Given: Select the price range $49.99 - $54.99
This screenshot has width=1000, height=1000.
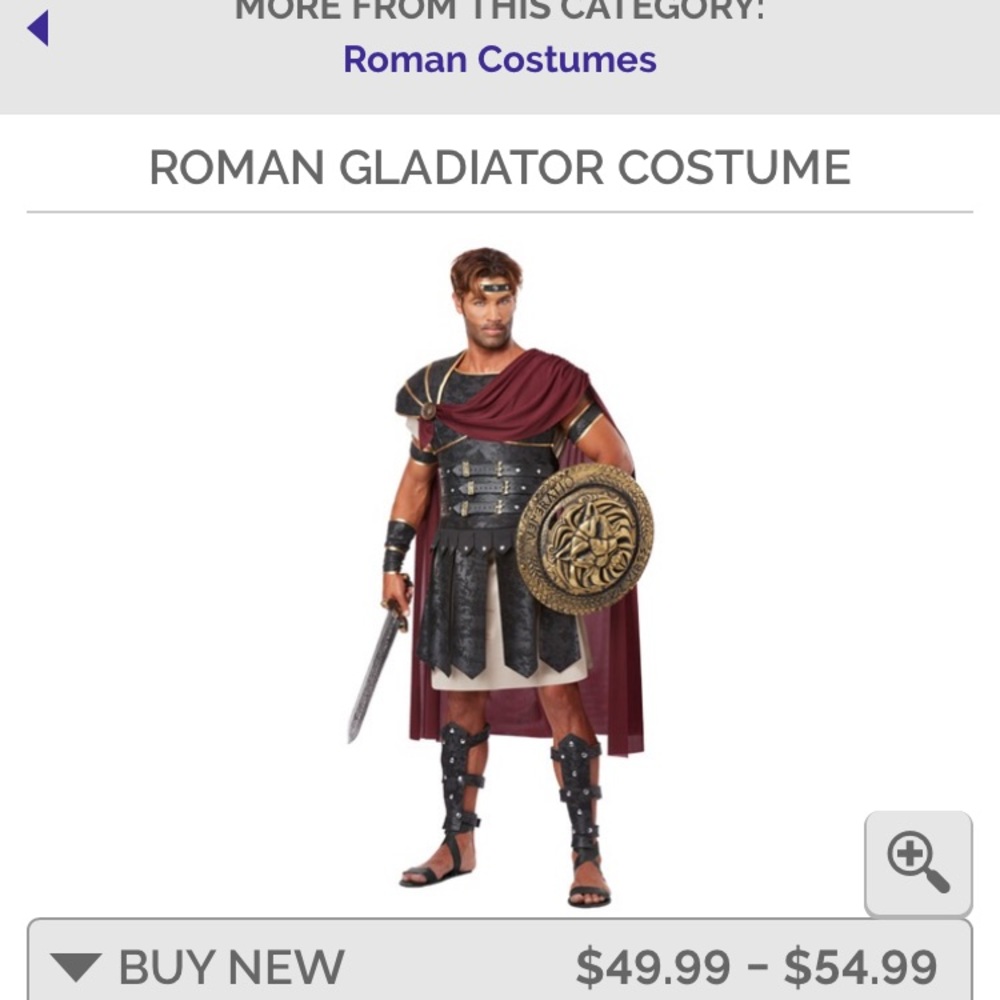Looking at the screenshot, I should click(x=757, y=966).
